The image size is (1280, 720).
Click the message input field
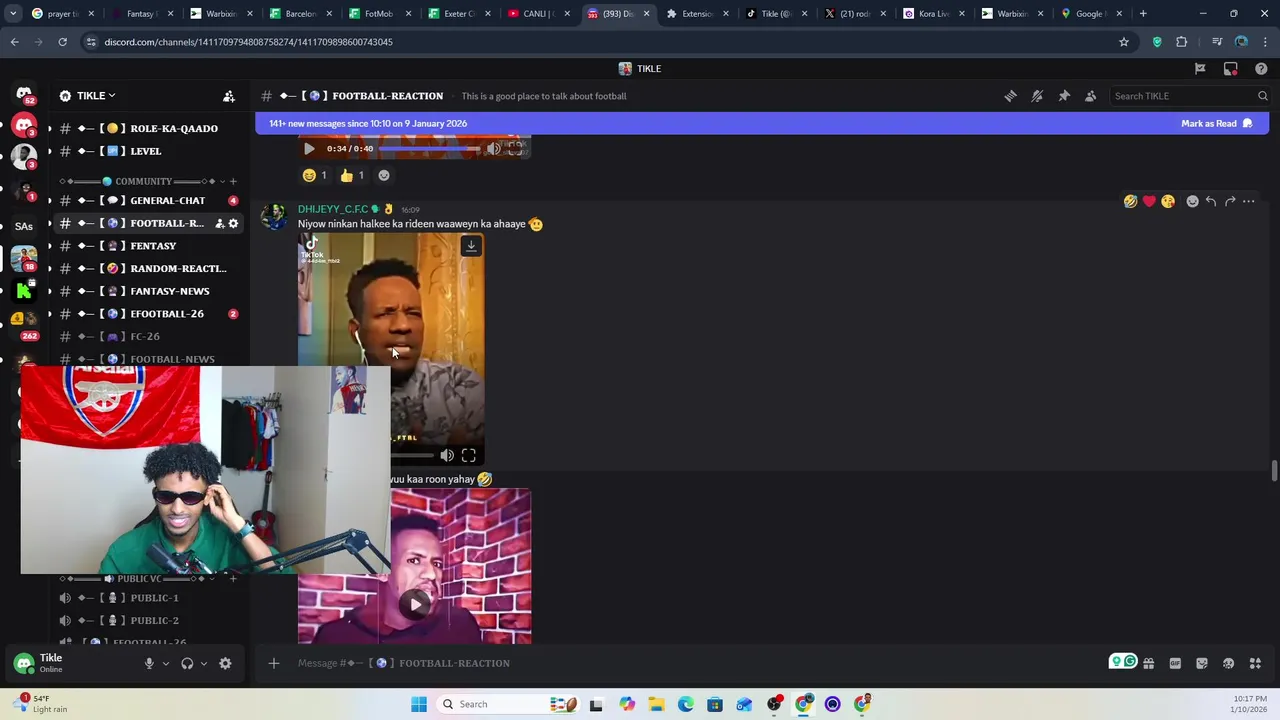click(690, 663)
